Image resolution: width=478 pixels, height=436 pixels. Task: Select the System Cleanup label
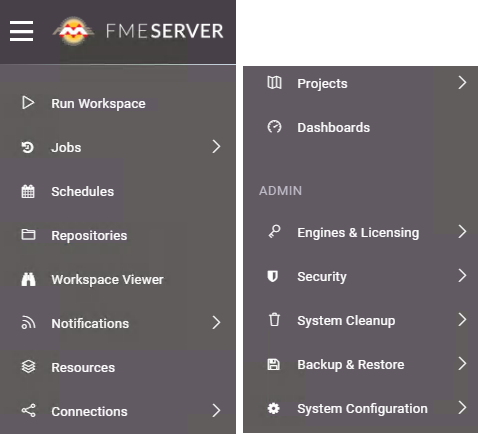tap(346, 321)
